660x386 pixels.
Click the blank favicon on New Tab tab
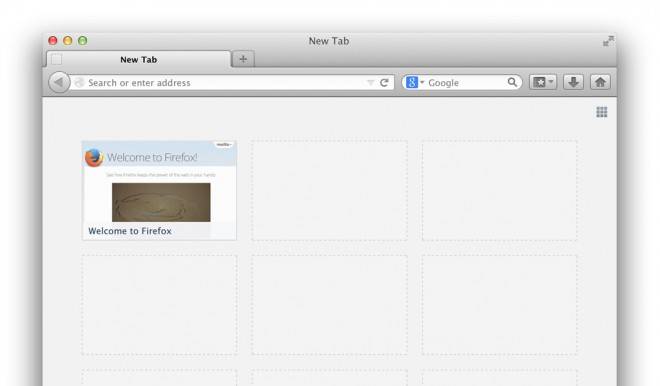tap(56, 60)
